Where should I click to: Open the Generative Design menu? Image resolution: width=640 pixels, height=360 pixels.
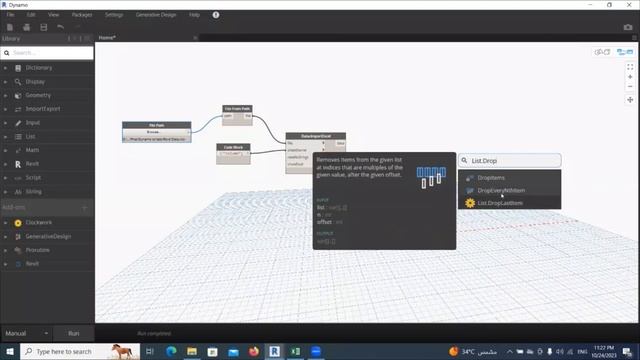(x=156, y=15)
